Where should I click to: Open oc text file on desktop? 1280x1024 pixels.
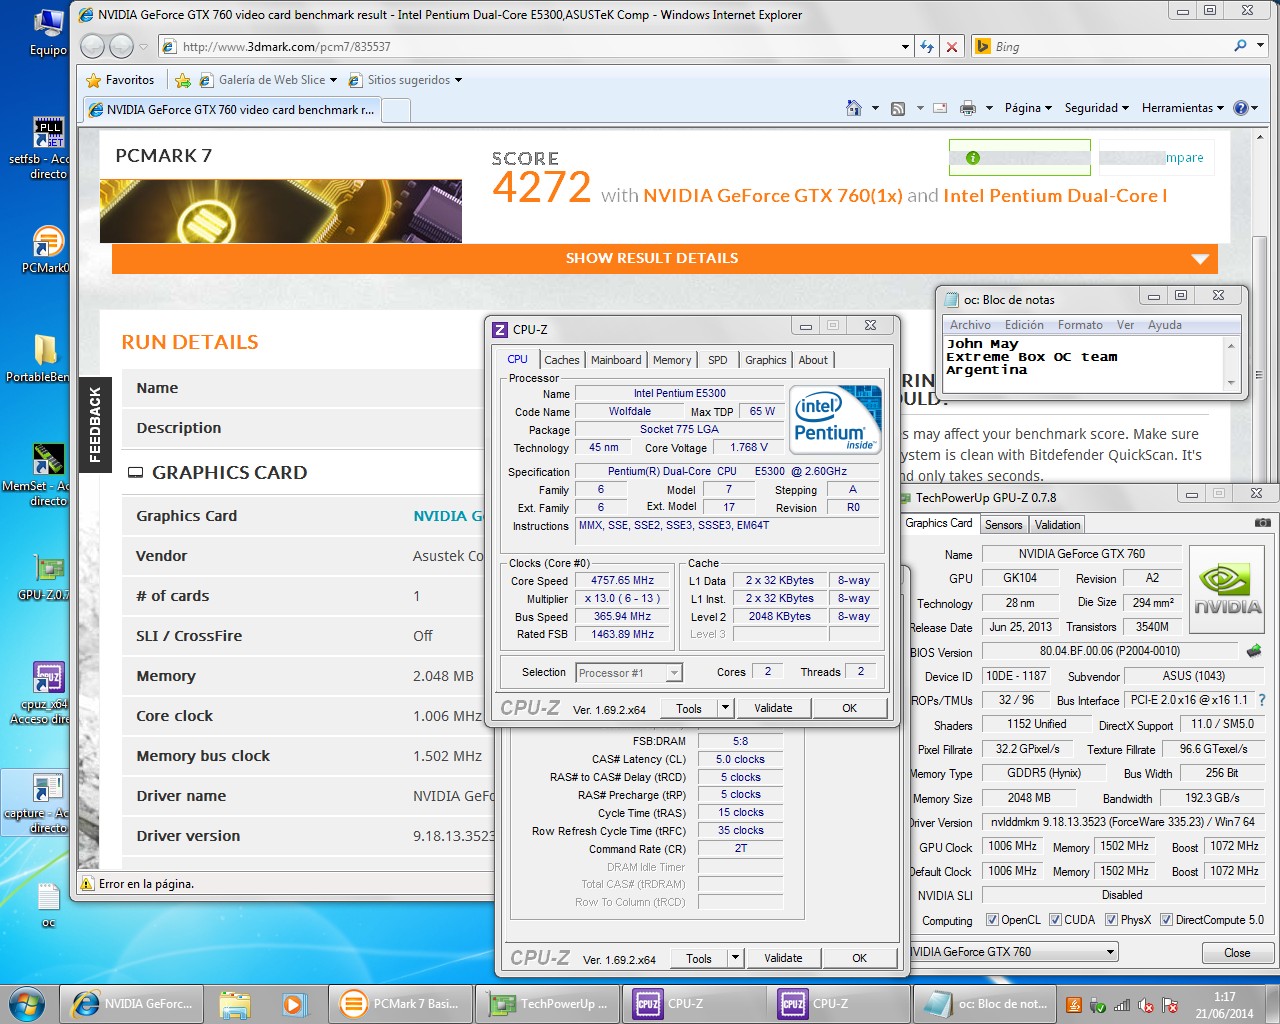pos(48,905)
